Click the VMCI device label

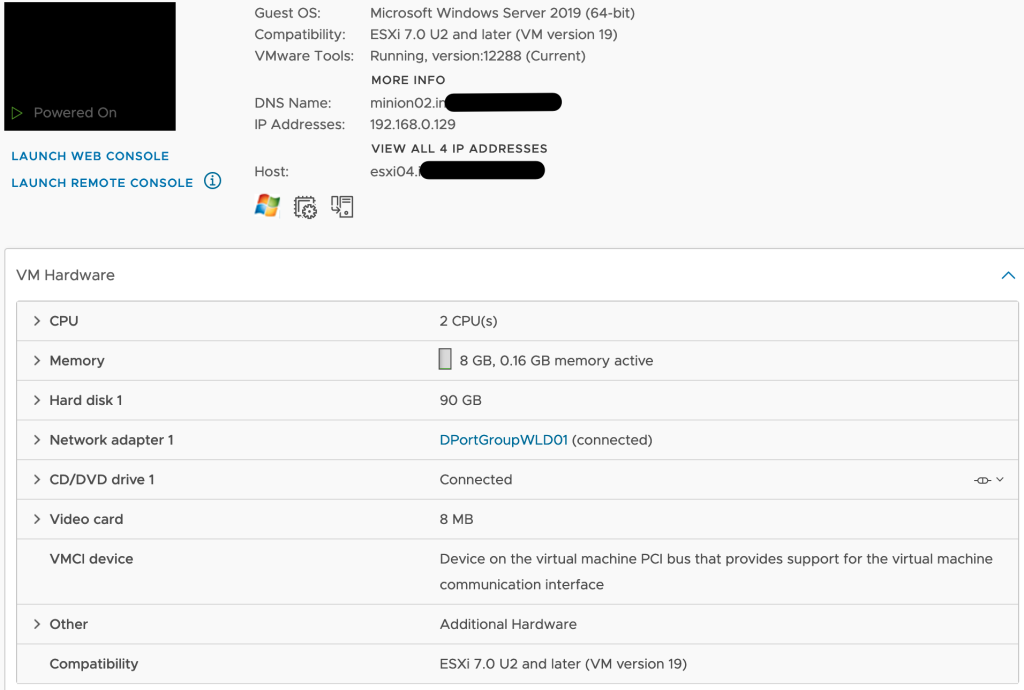click(91, 559)
